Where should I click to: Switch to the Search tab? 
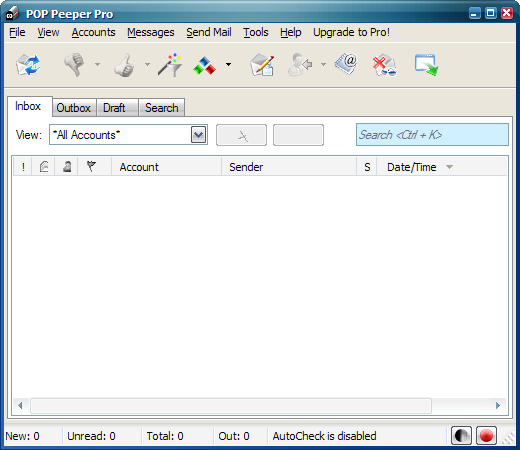point(161,108)
